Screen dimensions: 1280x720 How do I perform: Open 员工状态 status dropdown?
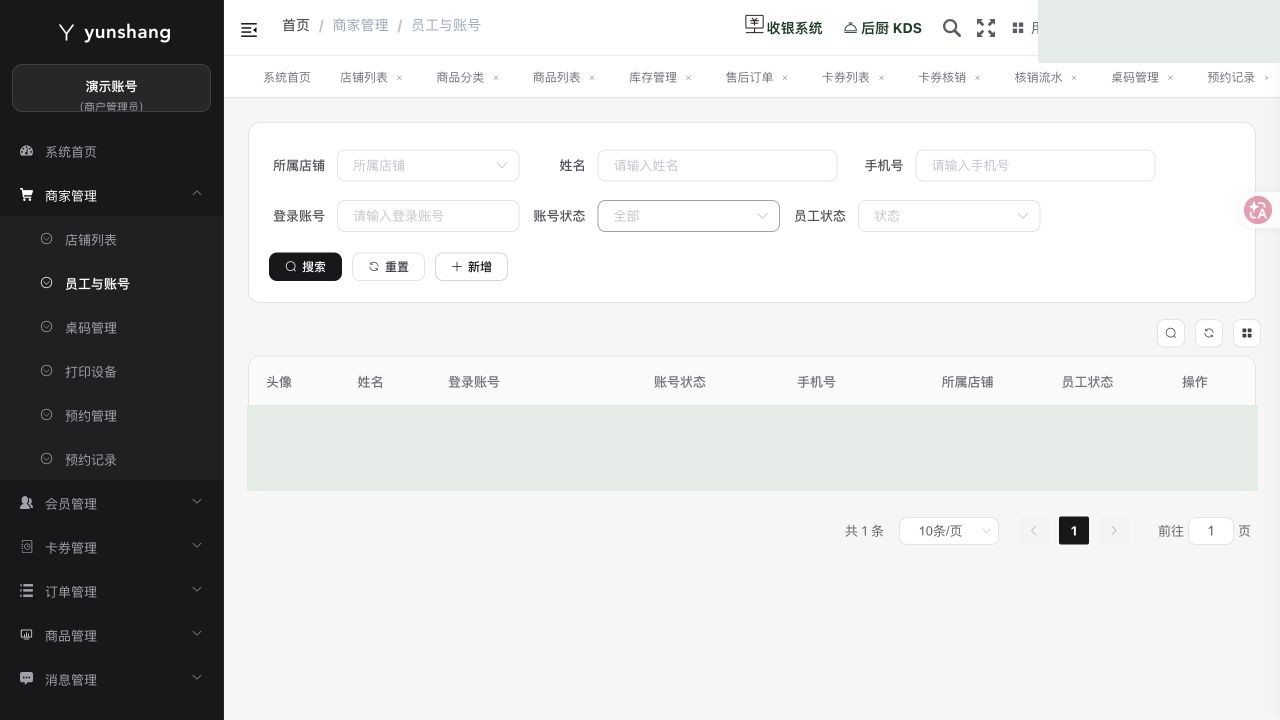949,216
